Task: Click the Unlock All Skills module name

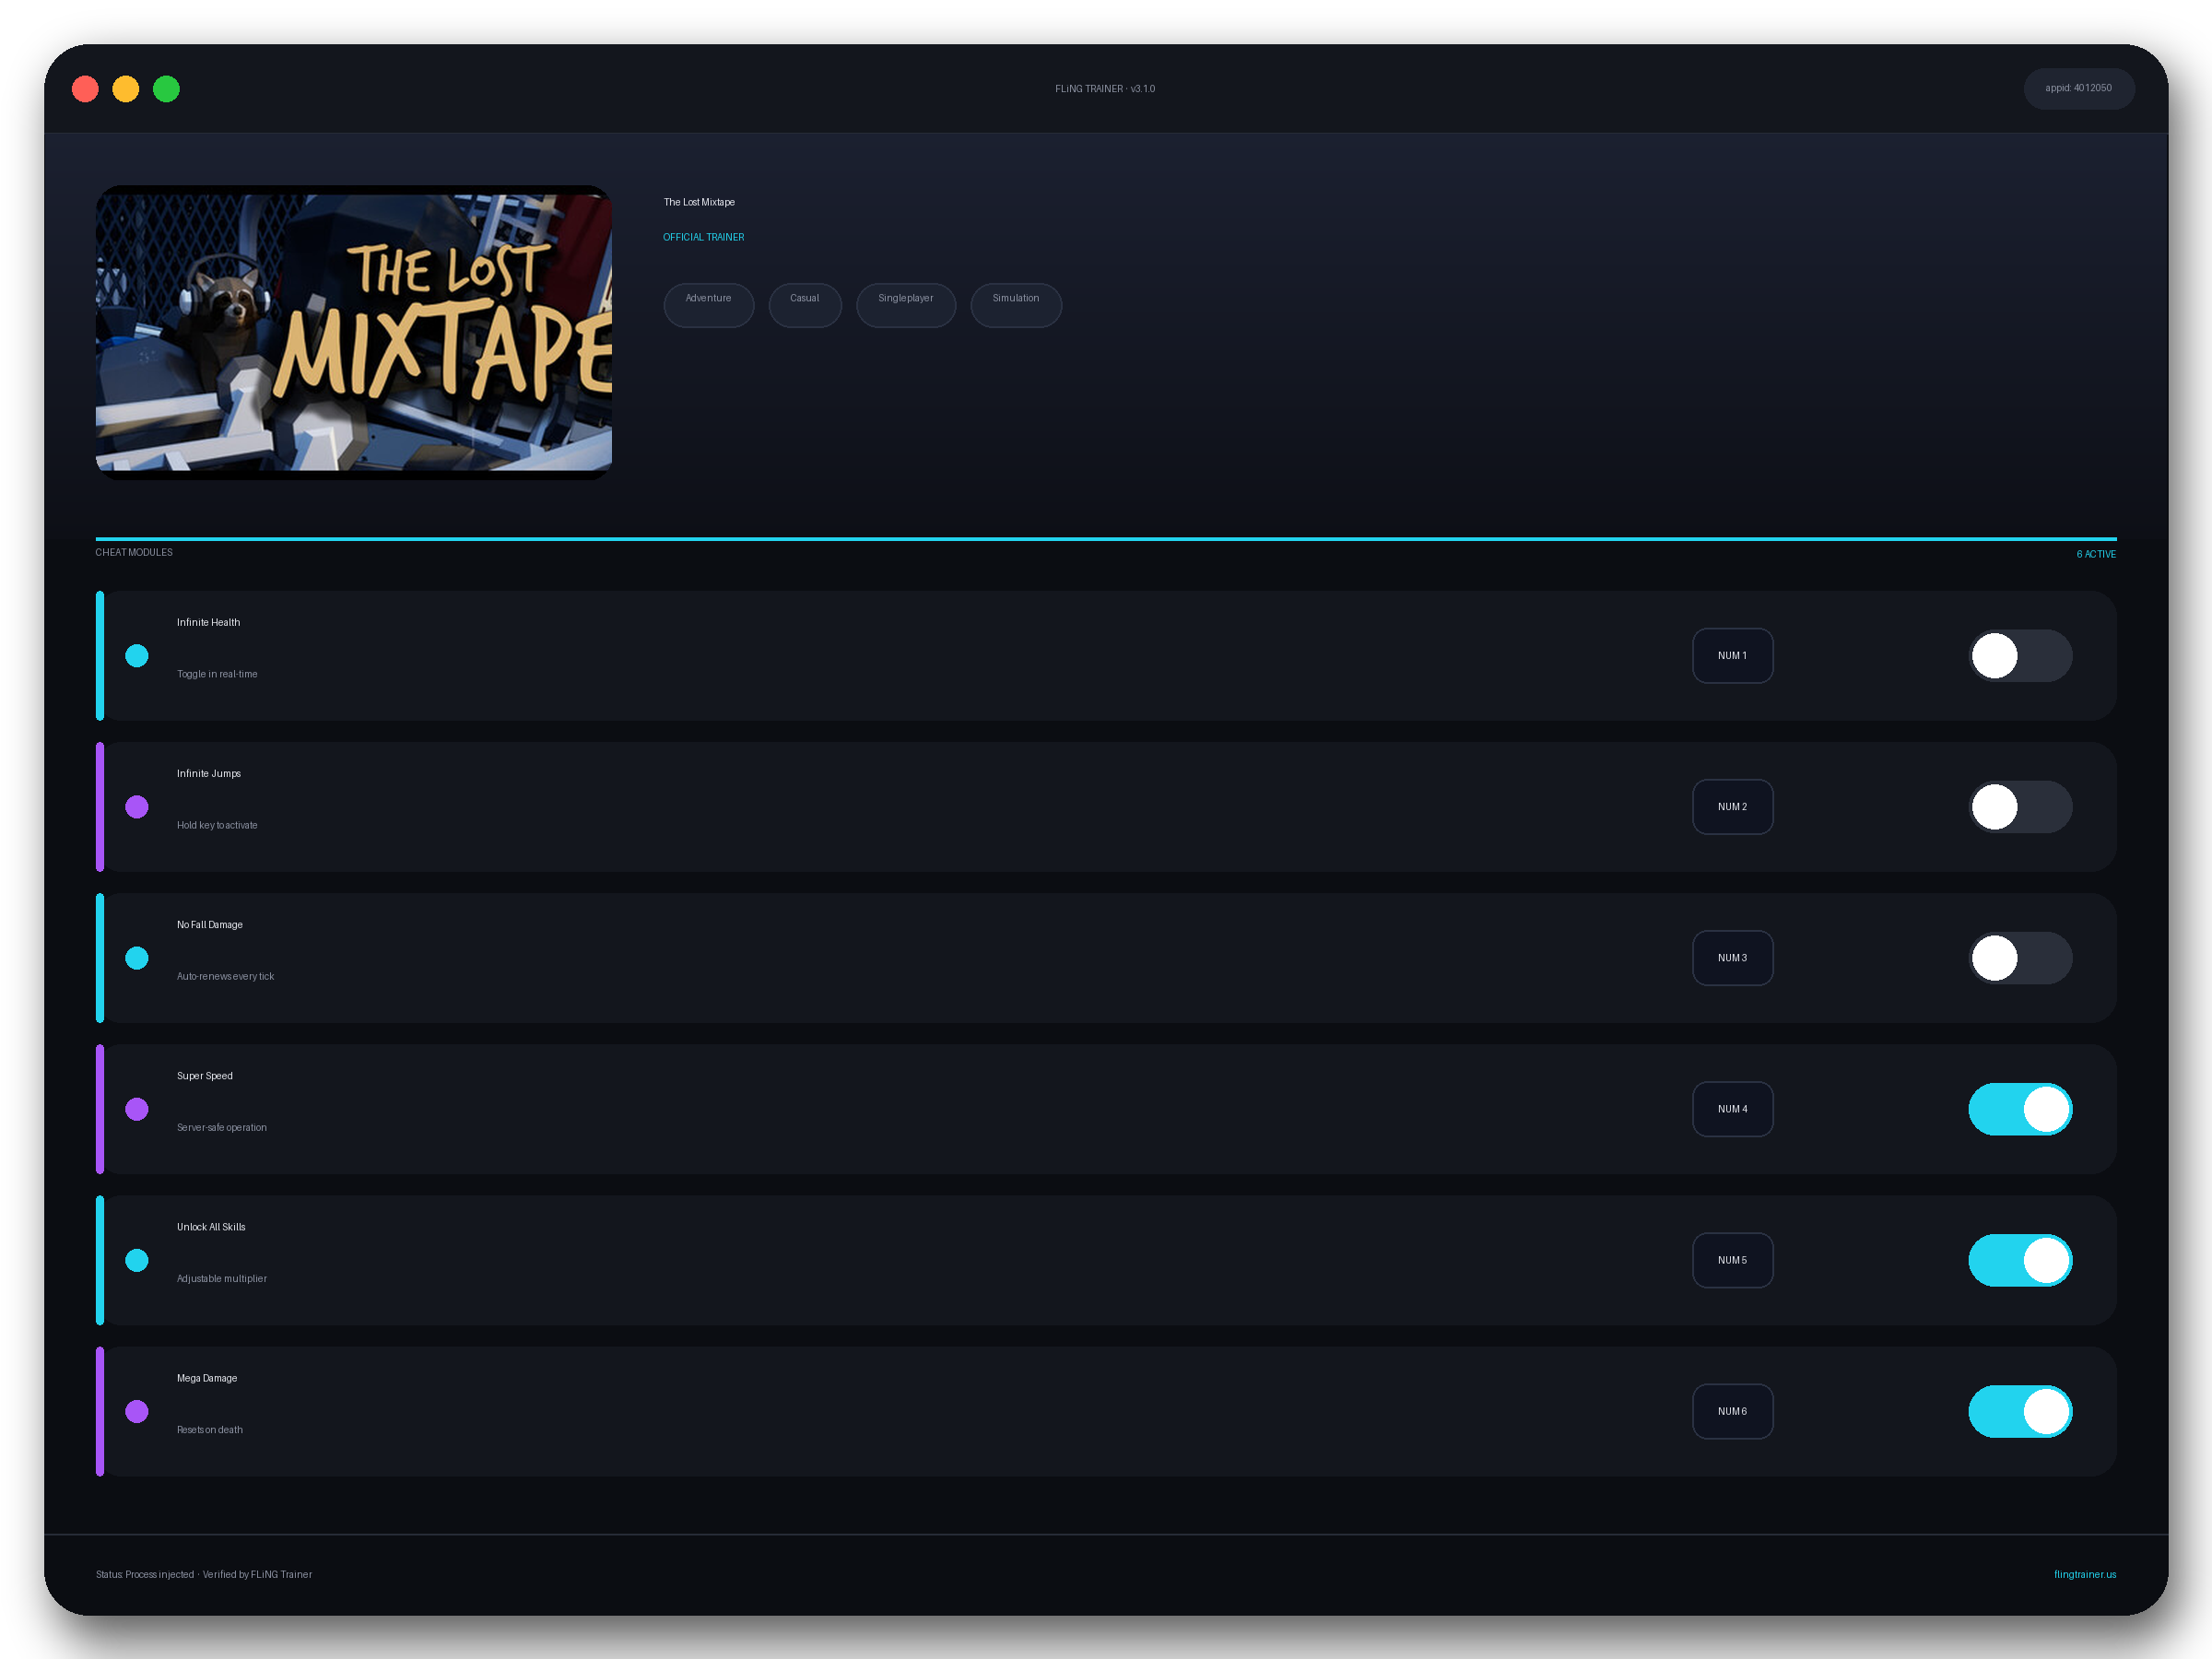Action: point(211,1227)
